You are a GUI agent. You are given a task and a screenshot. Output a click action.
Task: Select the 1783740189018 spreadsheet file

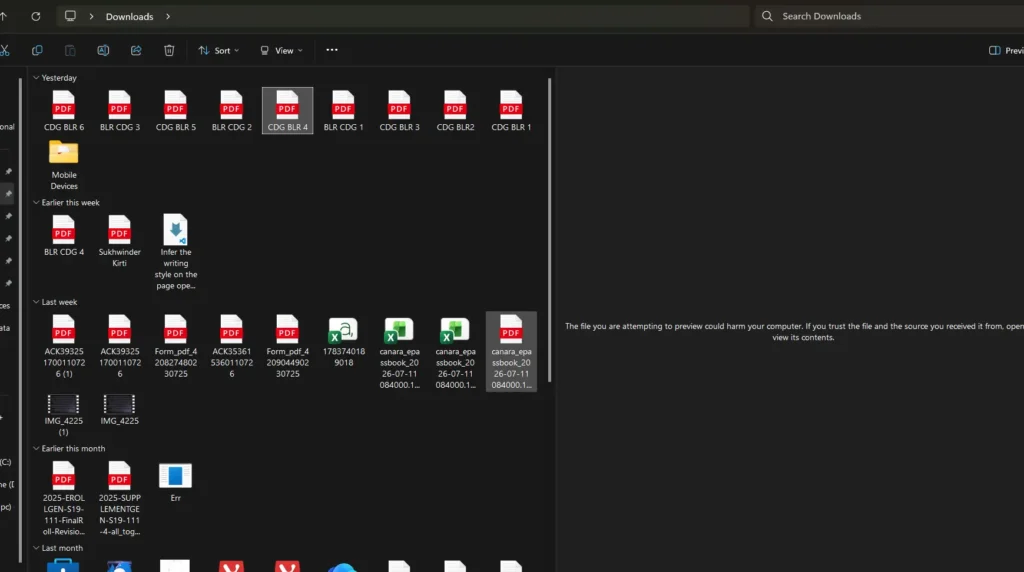(344, 341)
